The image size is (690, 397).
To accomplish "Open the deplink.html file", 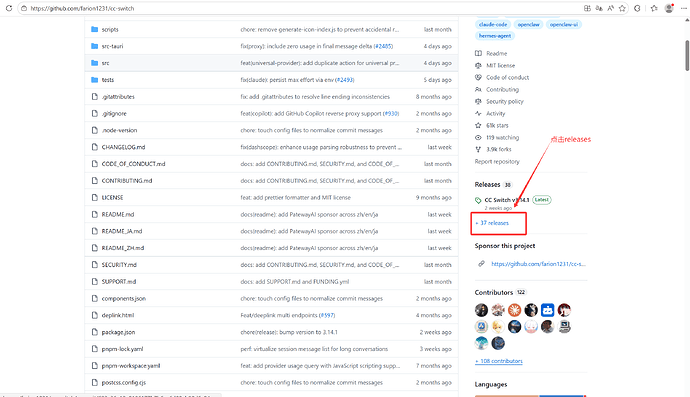I will pyautogui.click(x=118, y=315).
